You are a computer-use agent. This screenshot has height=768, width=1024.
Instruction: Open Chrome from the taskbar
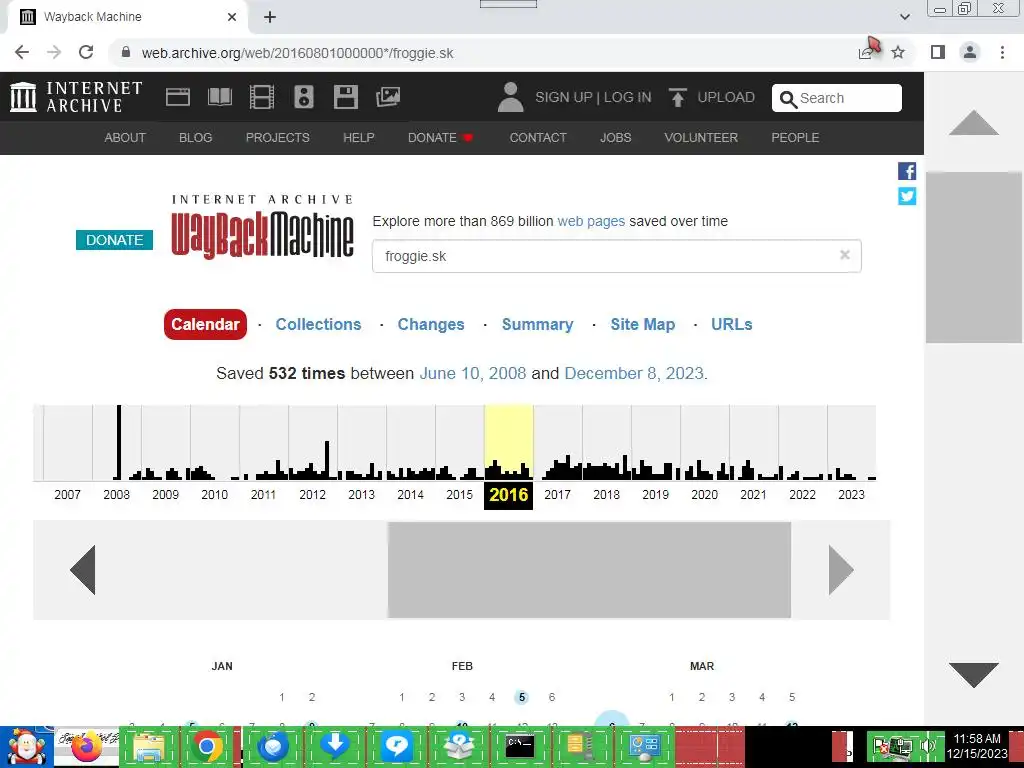(207, 747)
